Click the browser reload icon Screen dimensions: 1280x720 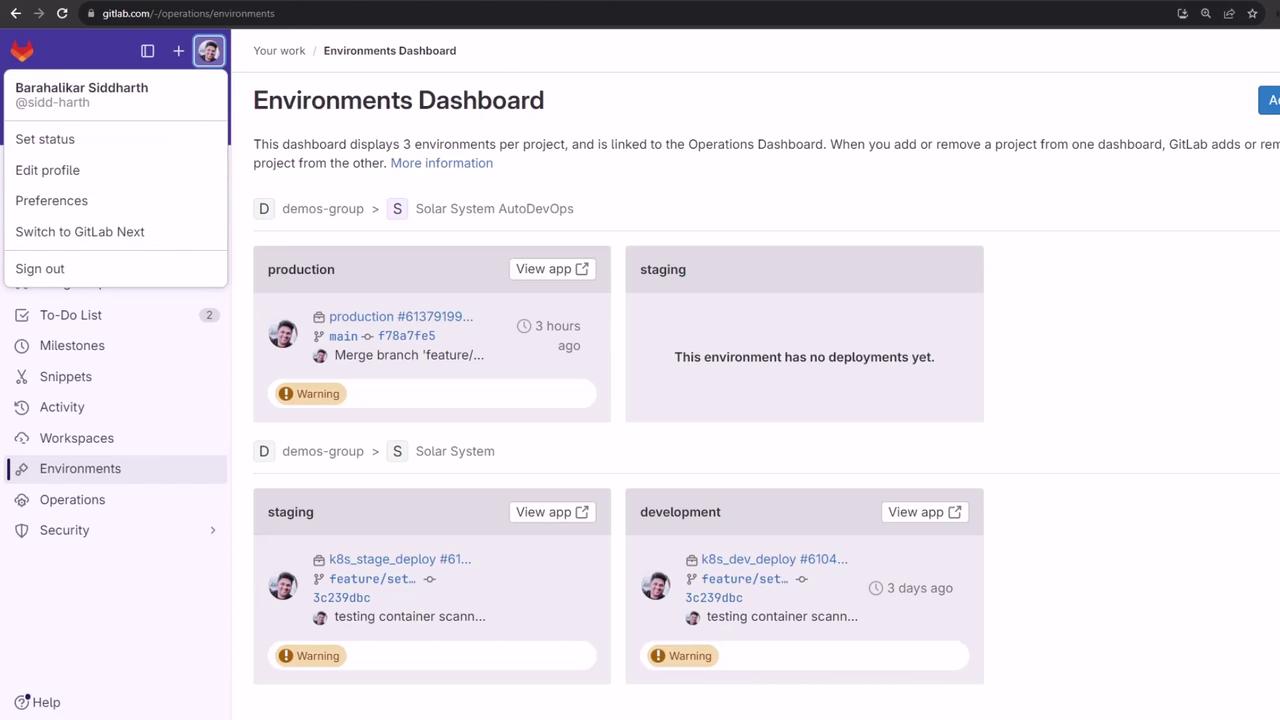[62, 13]
